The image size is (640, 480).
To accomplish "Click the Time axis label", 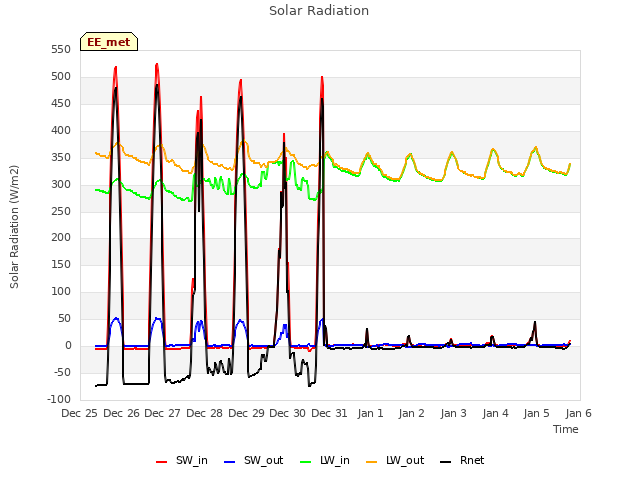I will pyautogui.click(x=566, y=429).
